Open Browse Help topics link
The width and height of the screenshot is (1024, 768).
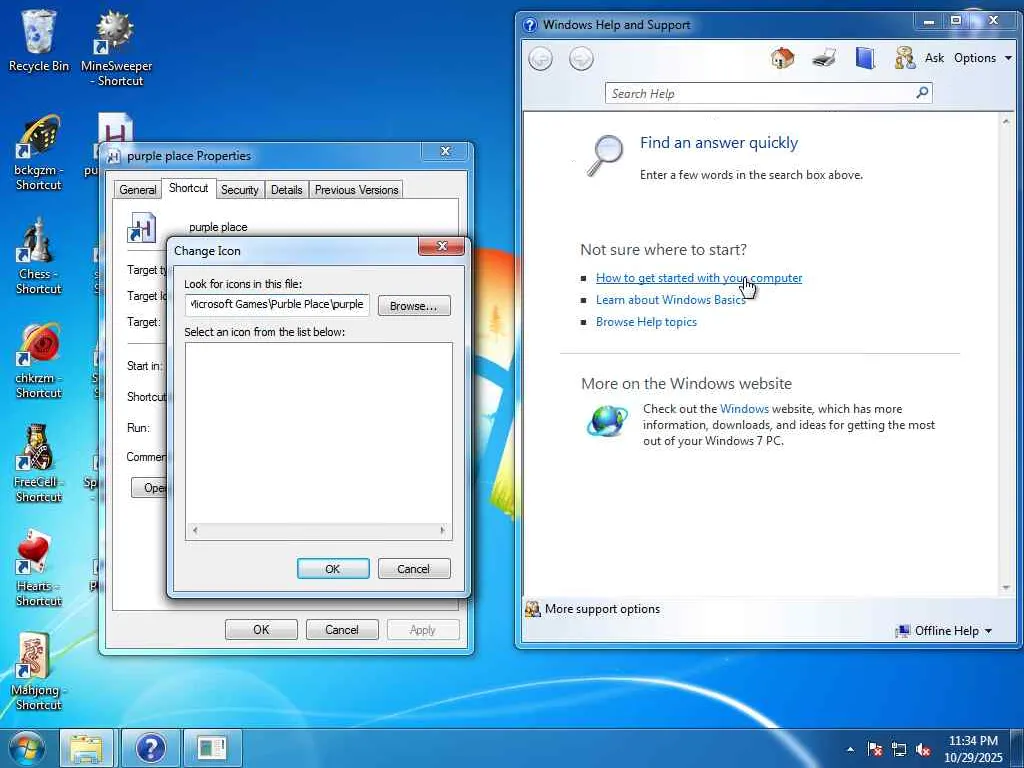[x=647, y=322]
